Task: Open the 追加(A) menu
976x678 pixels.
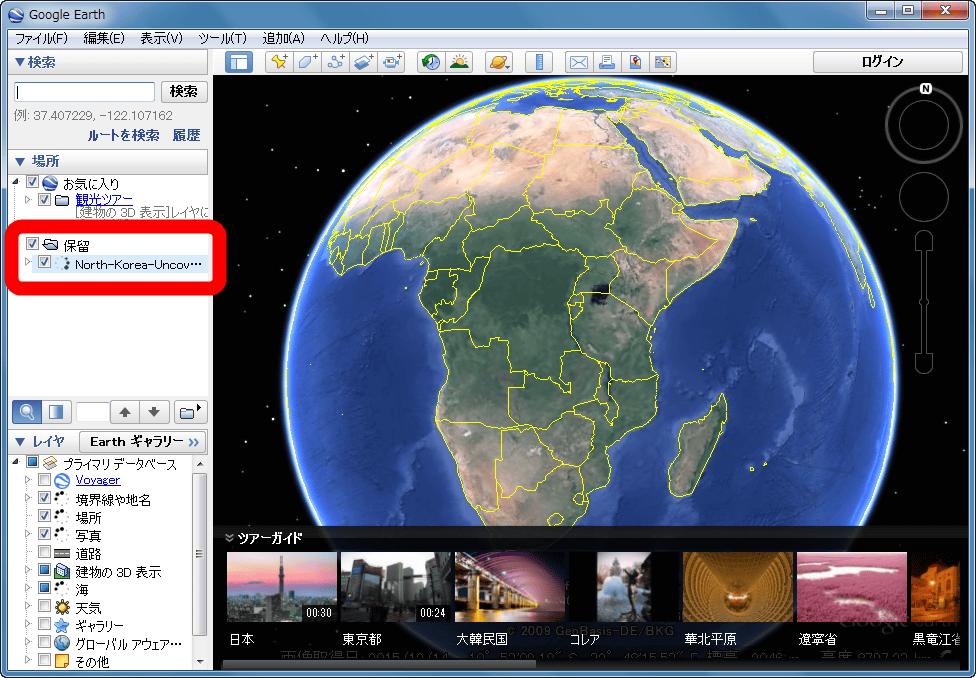Action: pyautogui.click(x=283, y=39)
